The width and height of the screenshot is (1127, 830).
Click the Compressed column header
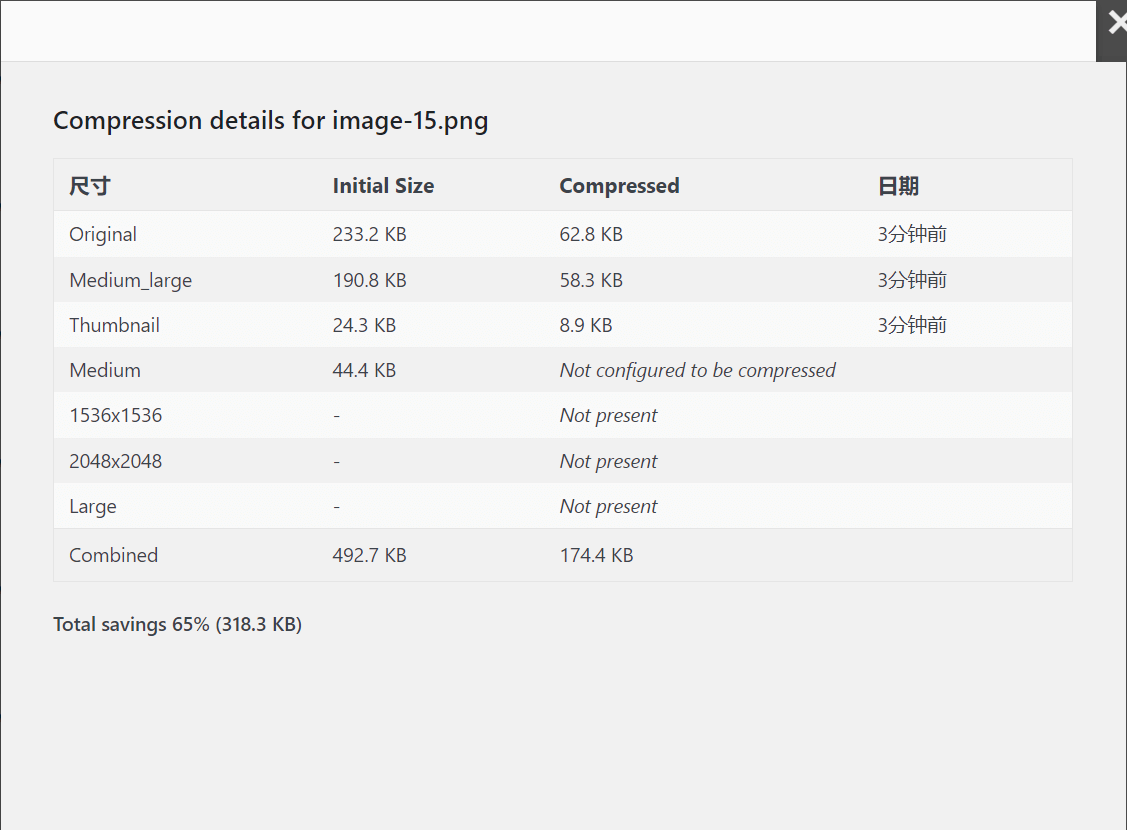point(619,186)
